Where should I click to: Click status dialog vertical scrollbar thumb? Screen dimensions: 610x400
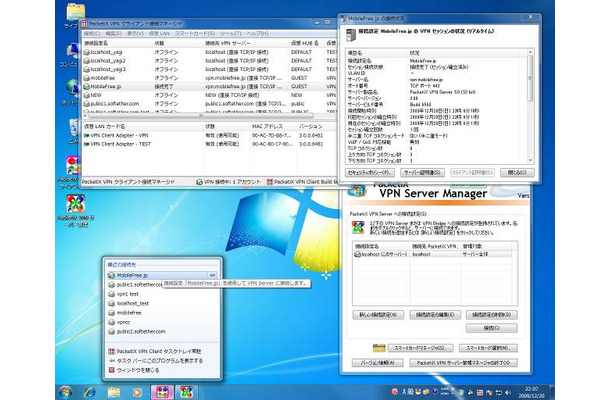pyautogui.click(x=530, y=78)
